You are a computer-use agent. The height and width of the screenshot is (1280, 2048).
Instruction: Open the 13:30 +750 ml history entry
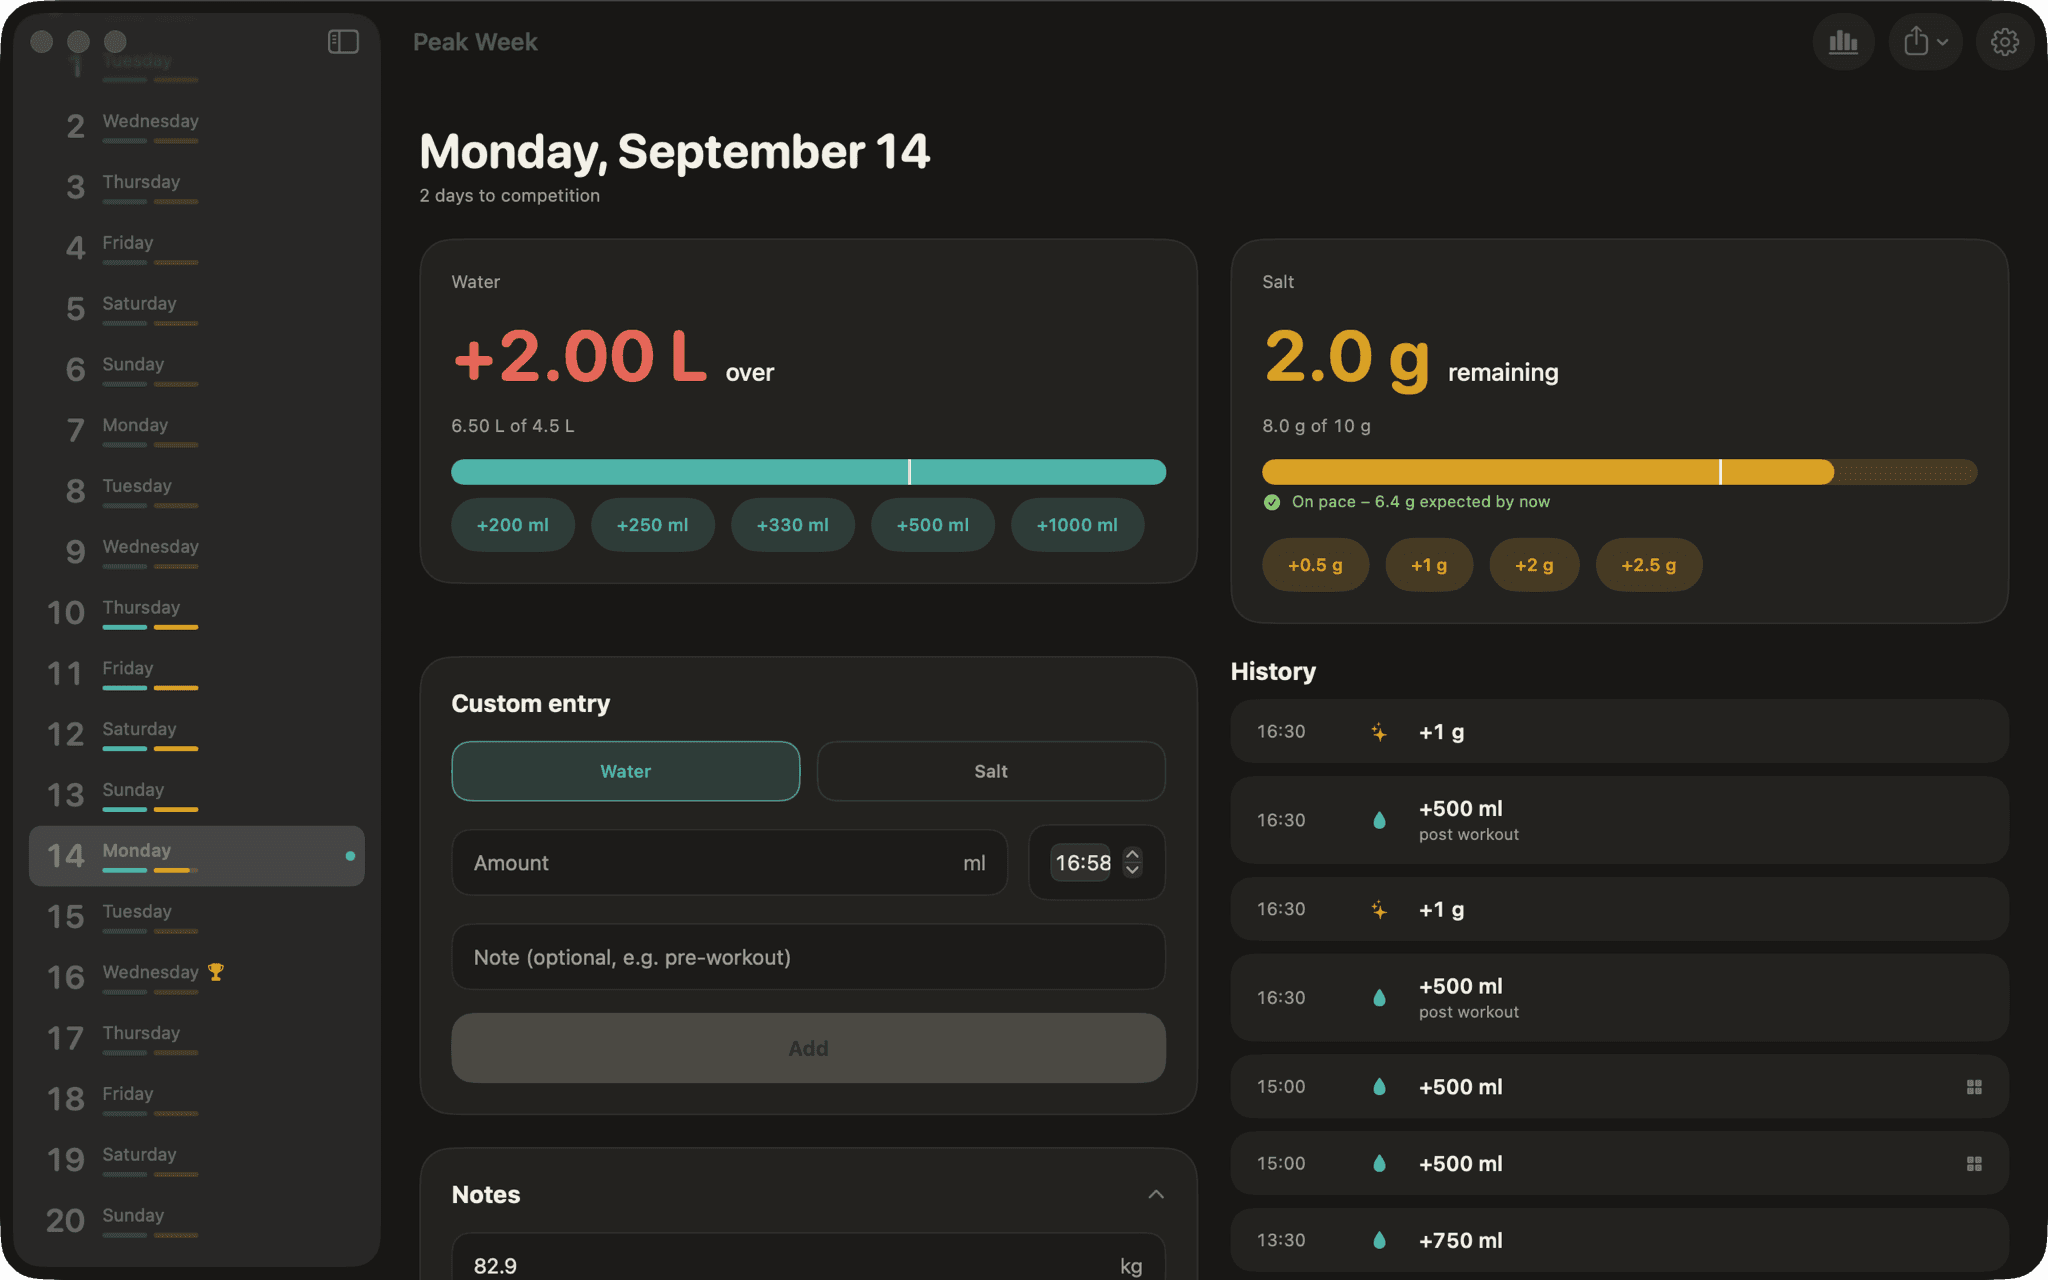click(x=1619, y=1240)
